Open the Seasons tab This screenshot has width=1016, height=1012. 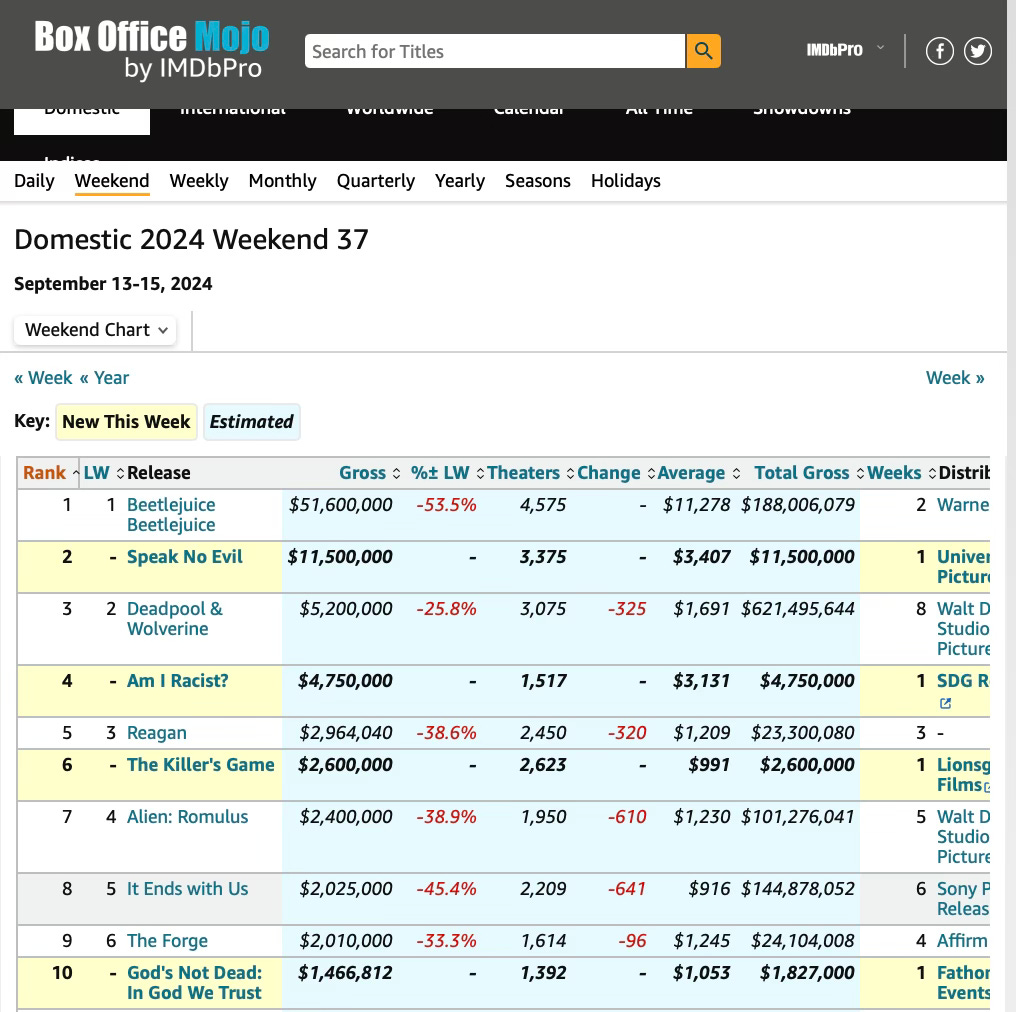(538, 181)
